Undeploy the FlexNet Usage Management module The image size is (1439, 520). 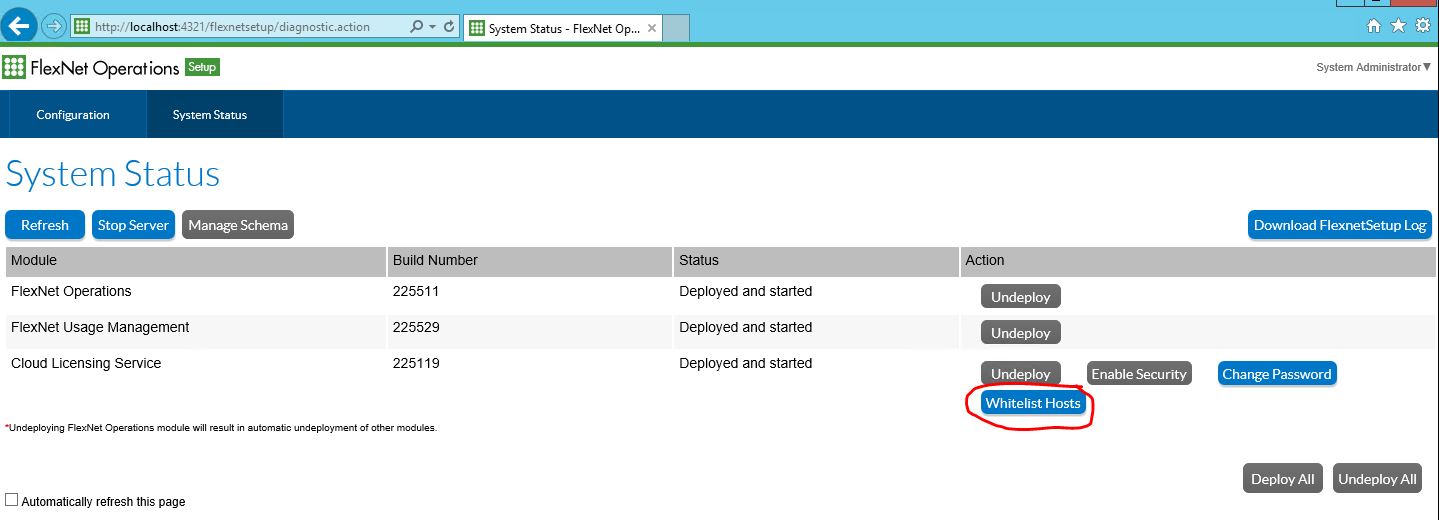pyautogui.click(x=1021, y=332)
